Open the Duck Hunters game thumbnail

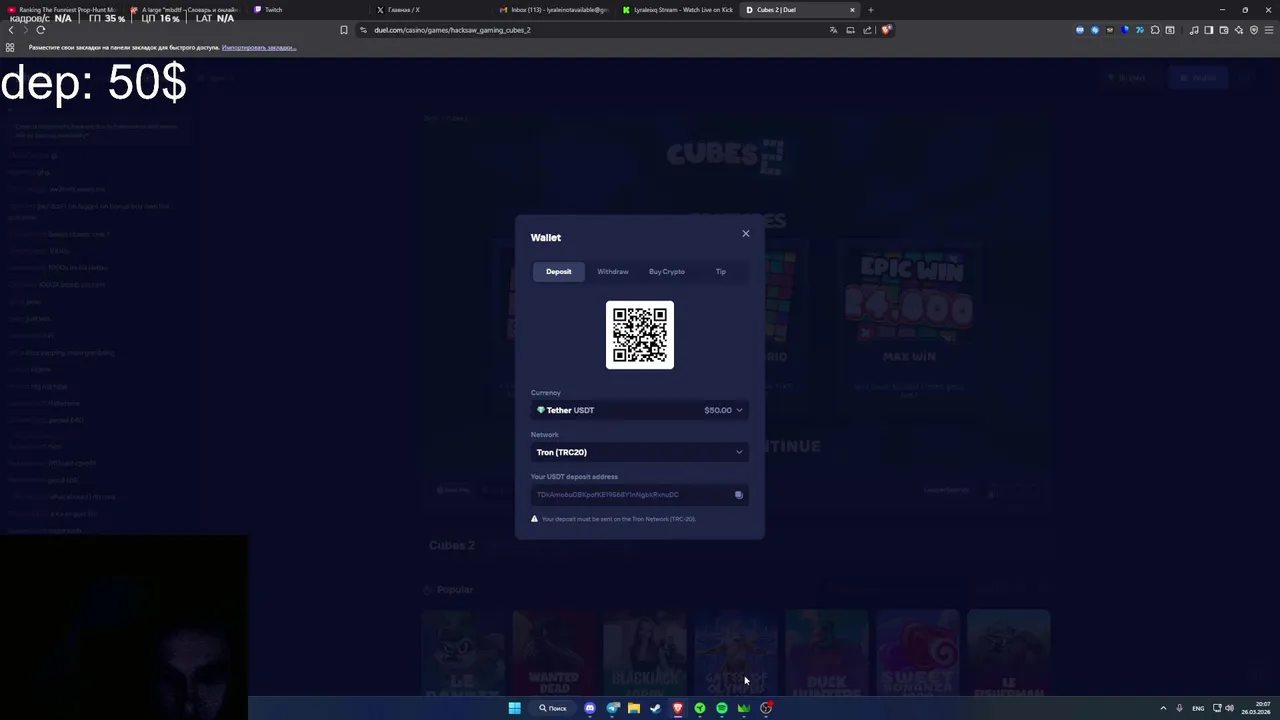click(x=826, y=655)
